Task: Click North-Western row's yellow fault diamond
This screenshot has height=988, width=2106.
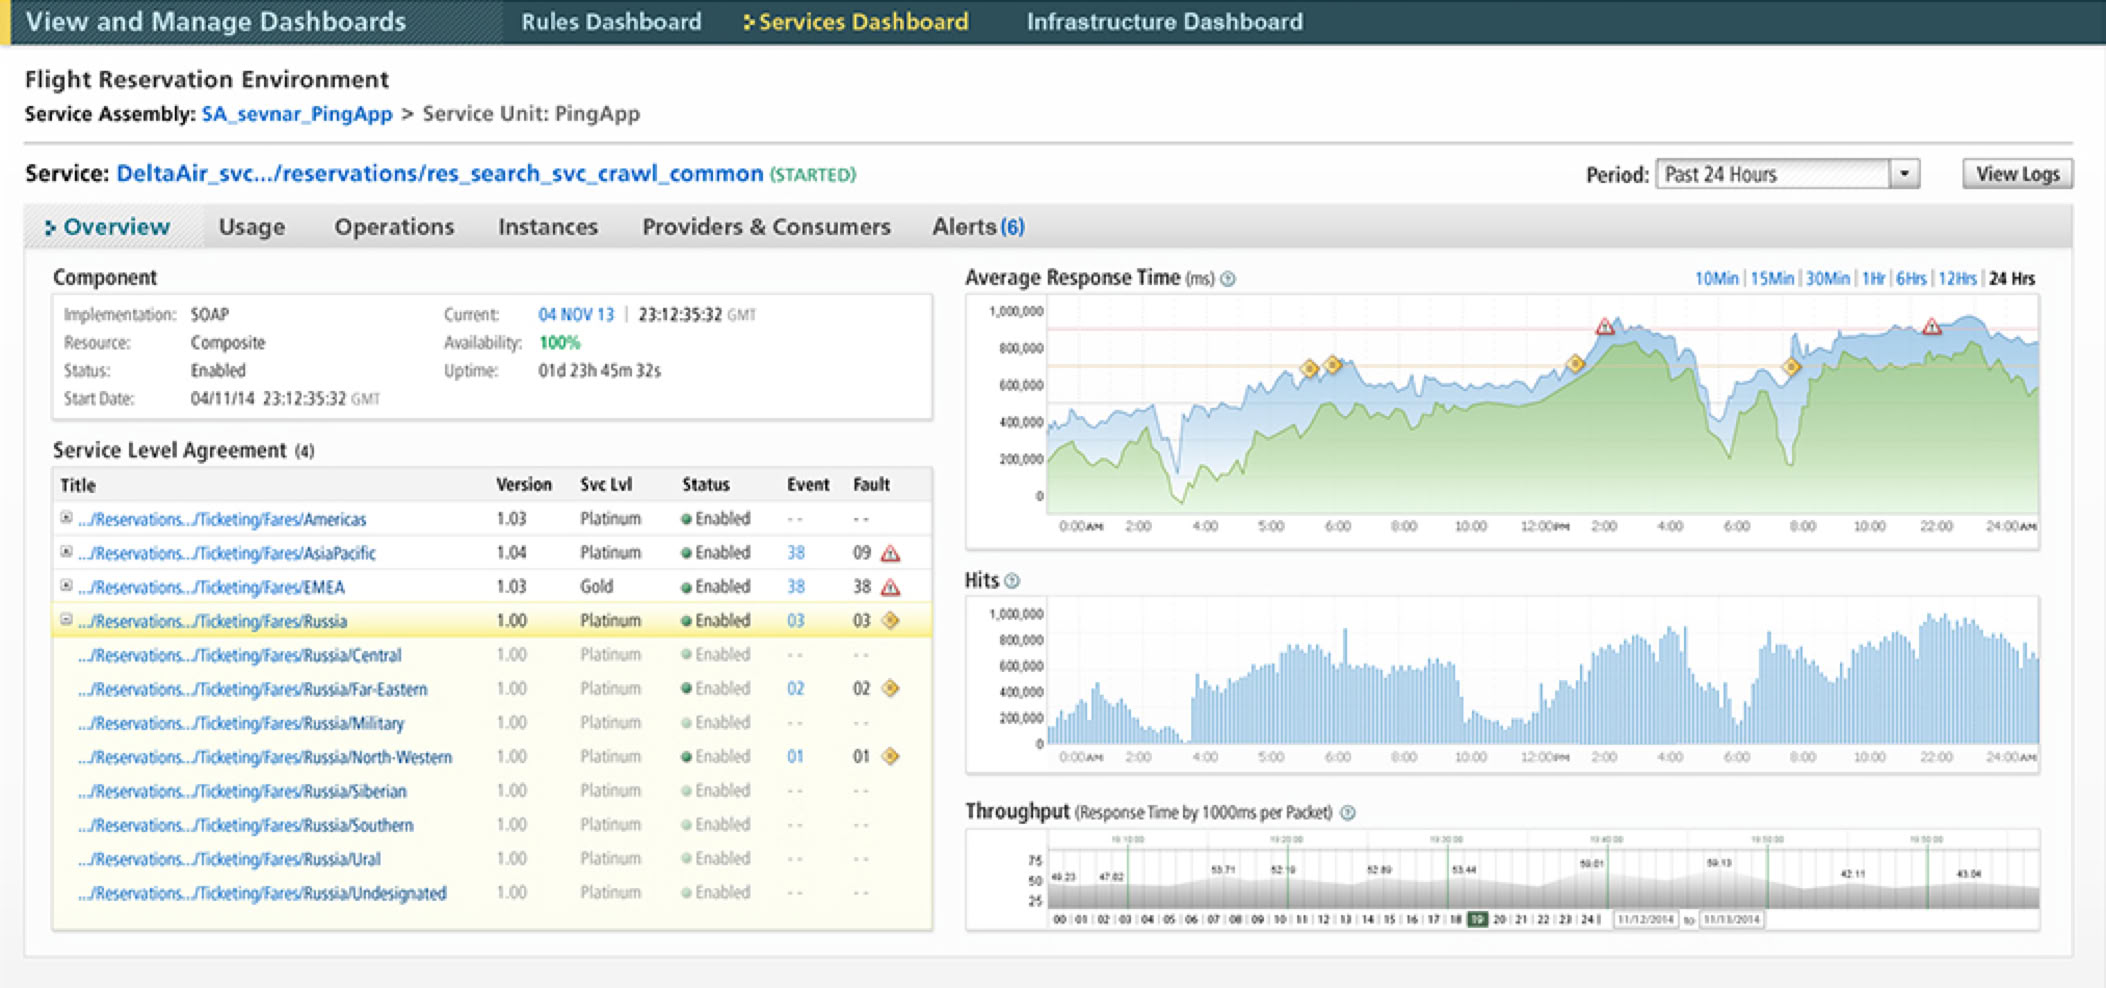Action: tap(890, 757)
